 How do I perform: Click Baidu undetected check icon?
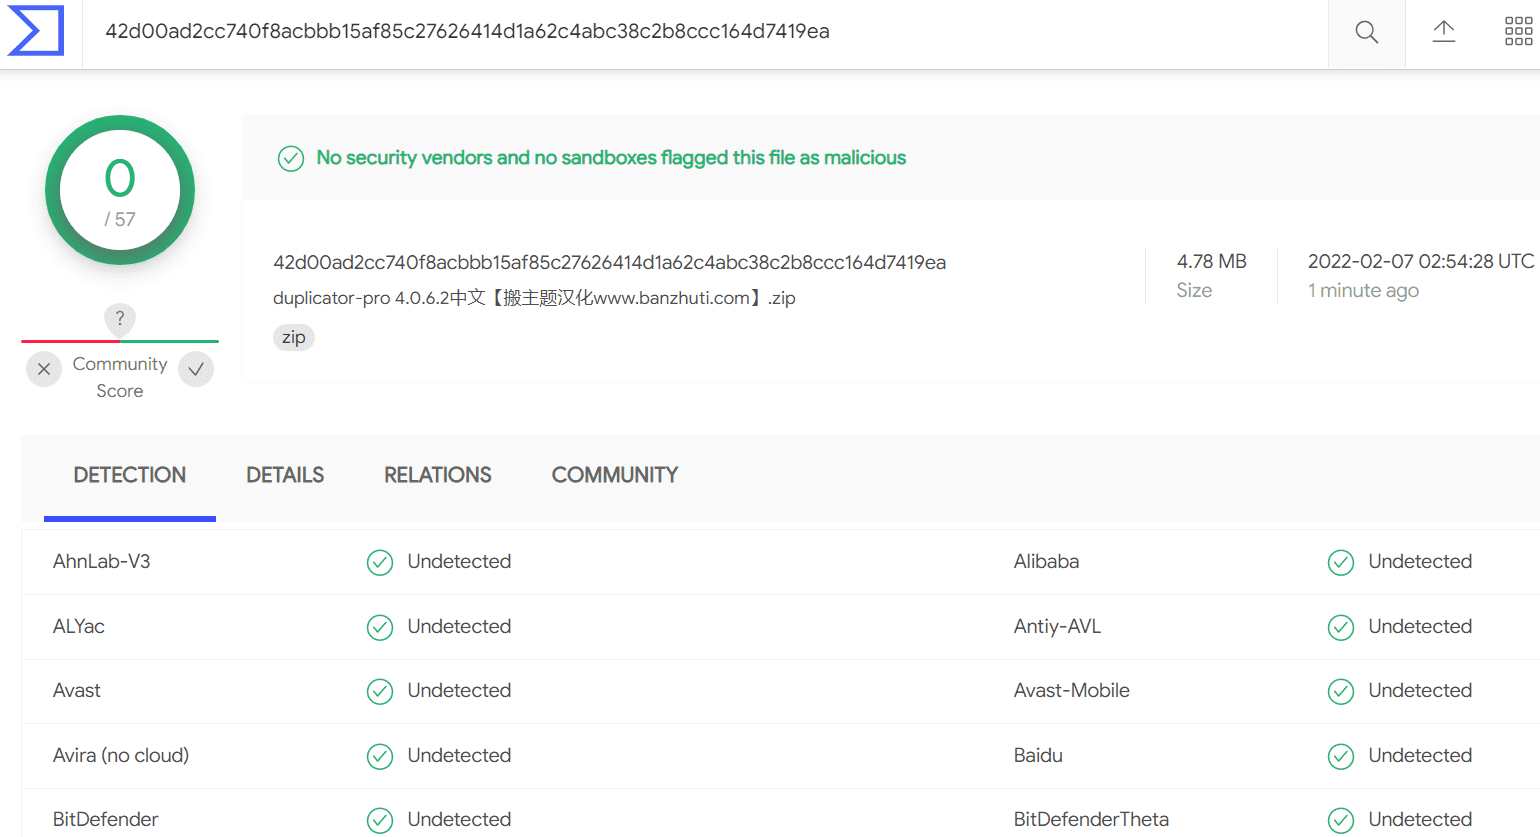(1341, 757)
